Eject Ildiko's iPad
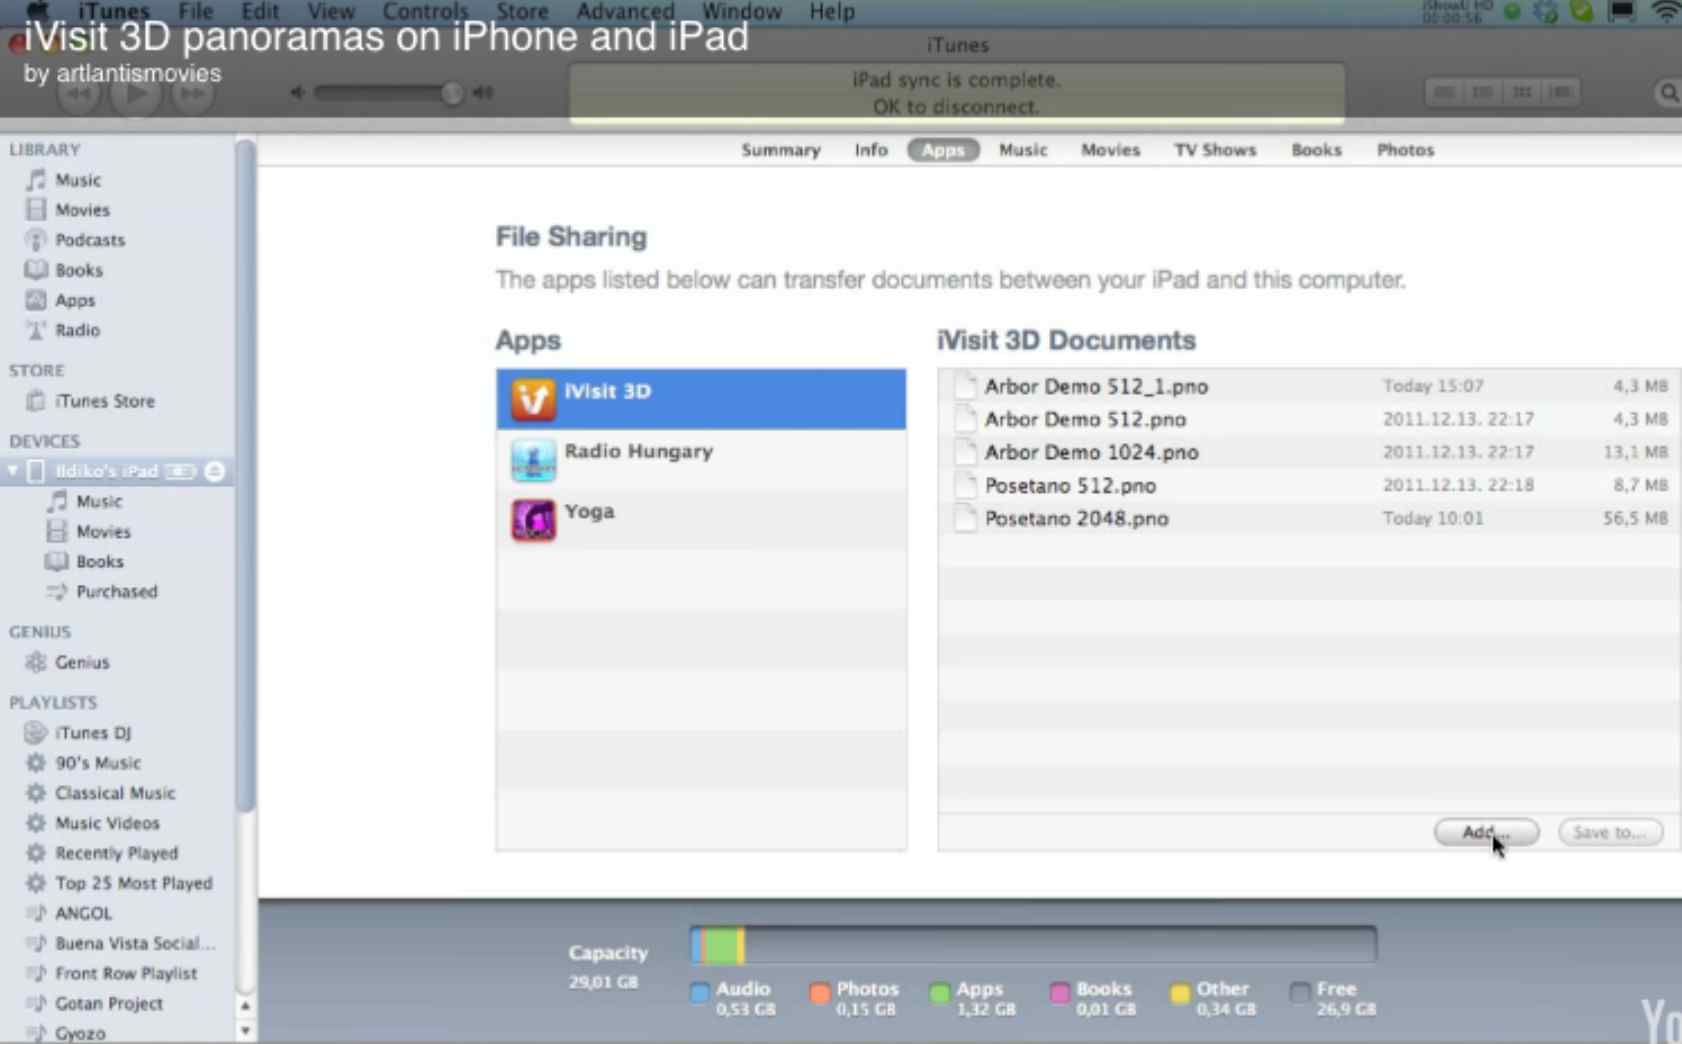 (214, 471)
